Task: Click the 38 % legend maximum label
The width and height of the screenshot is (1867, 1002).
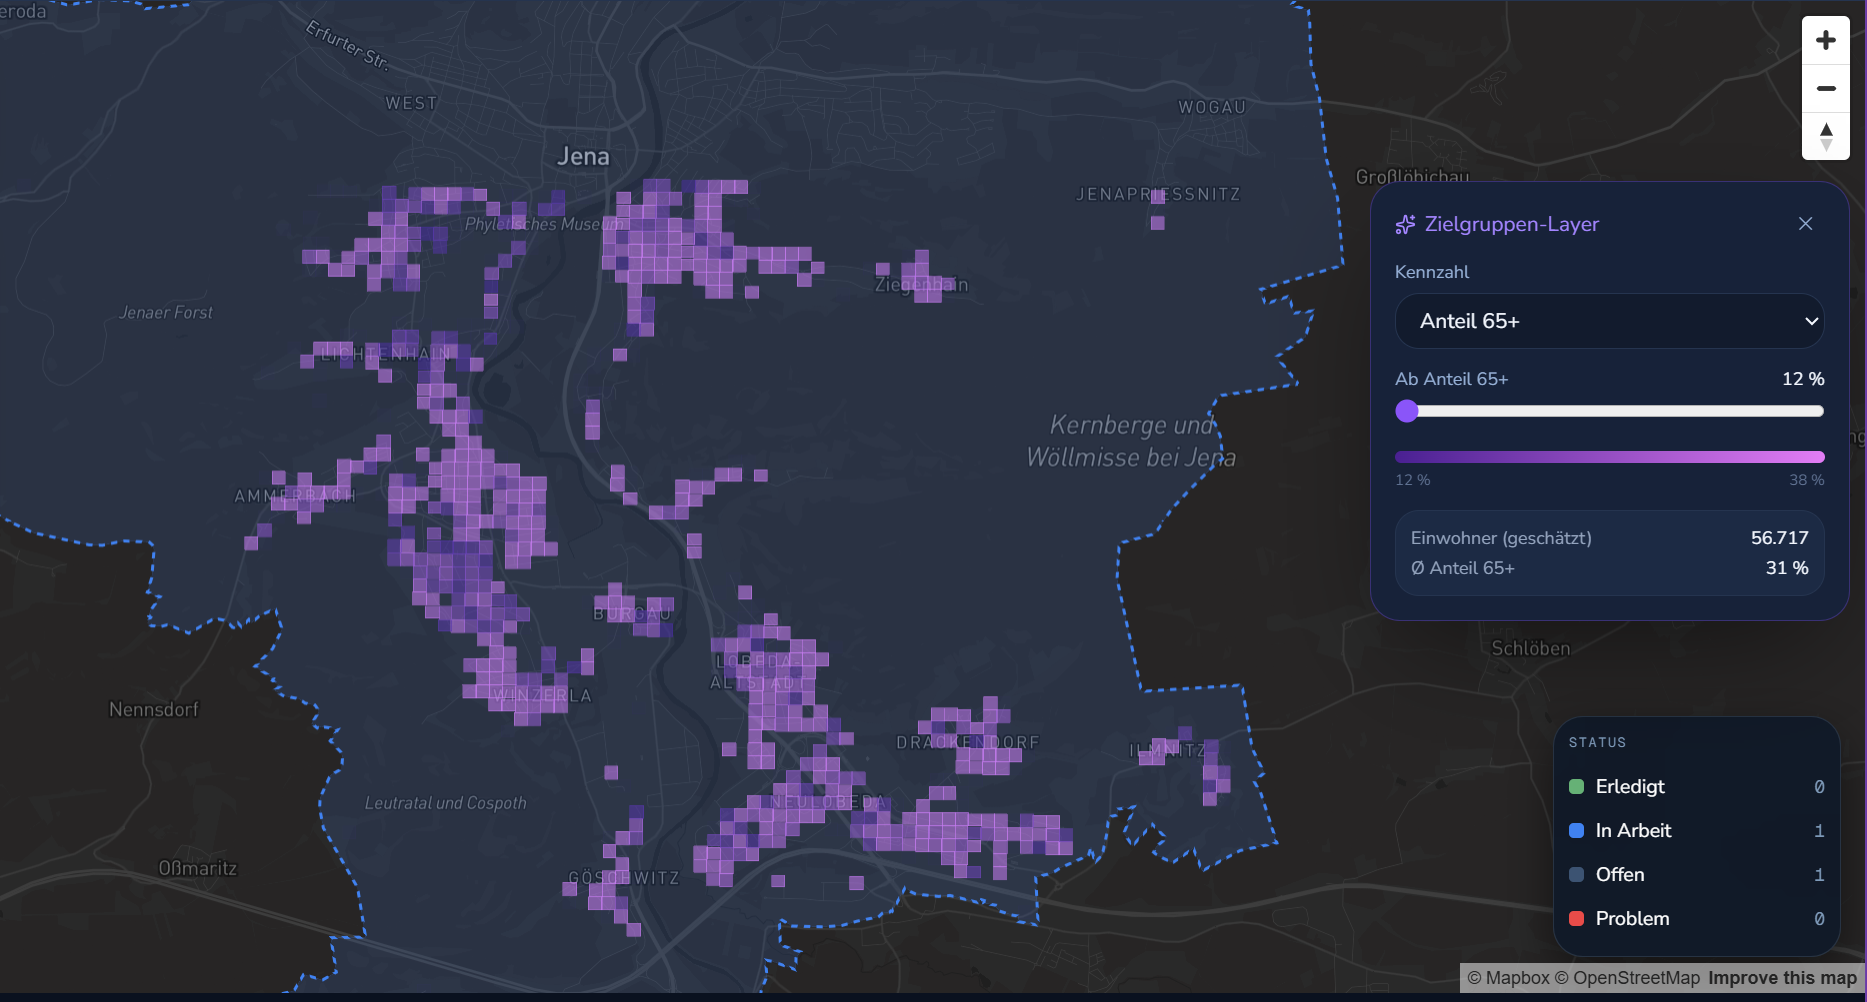Action: tap(1806, 480)
